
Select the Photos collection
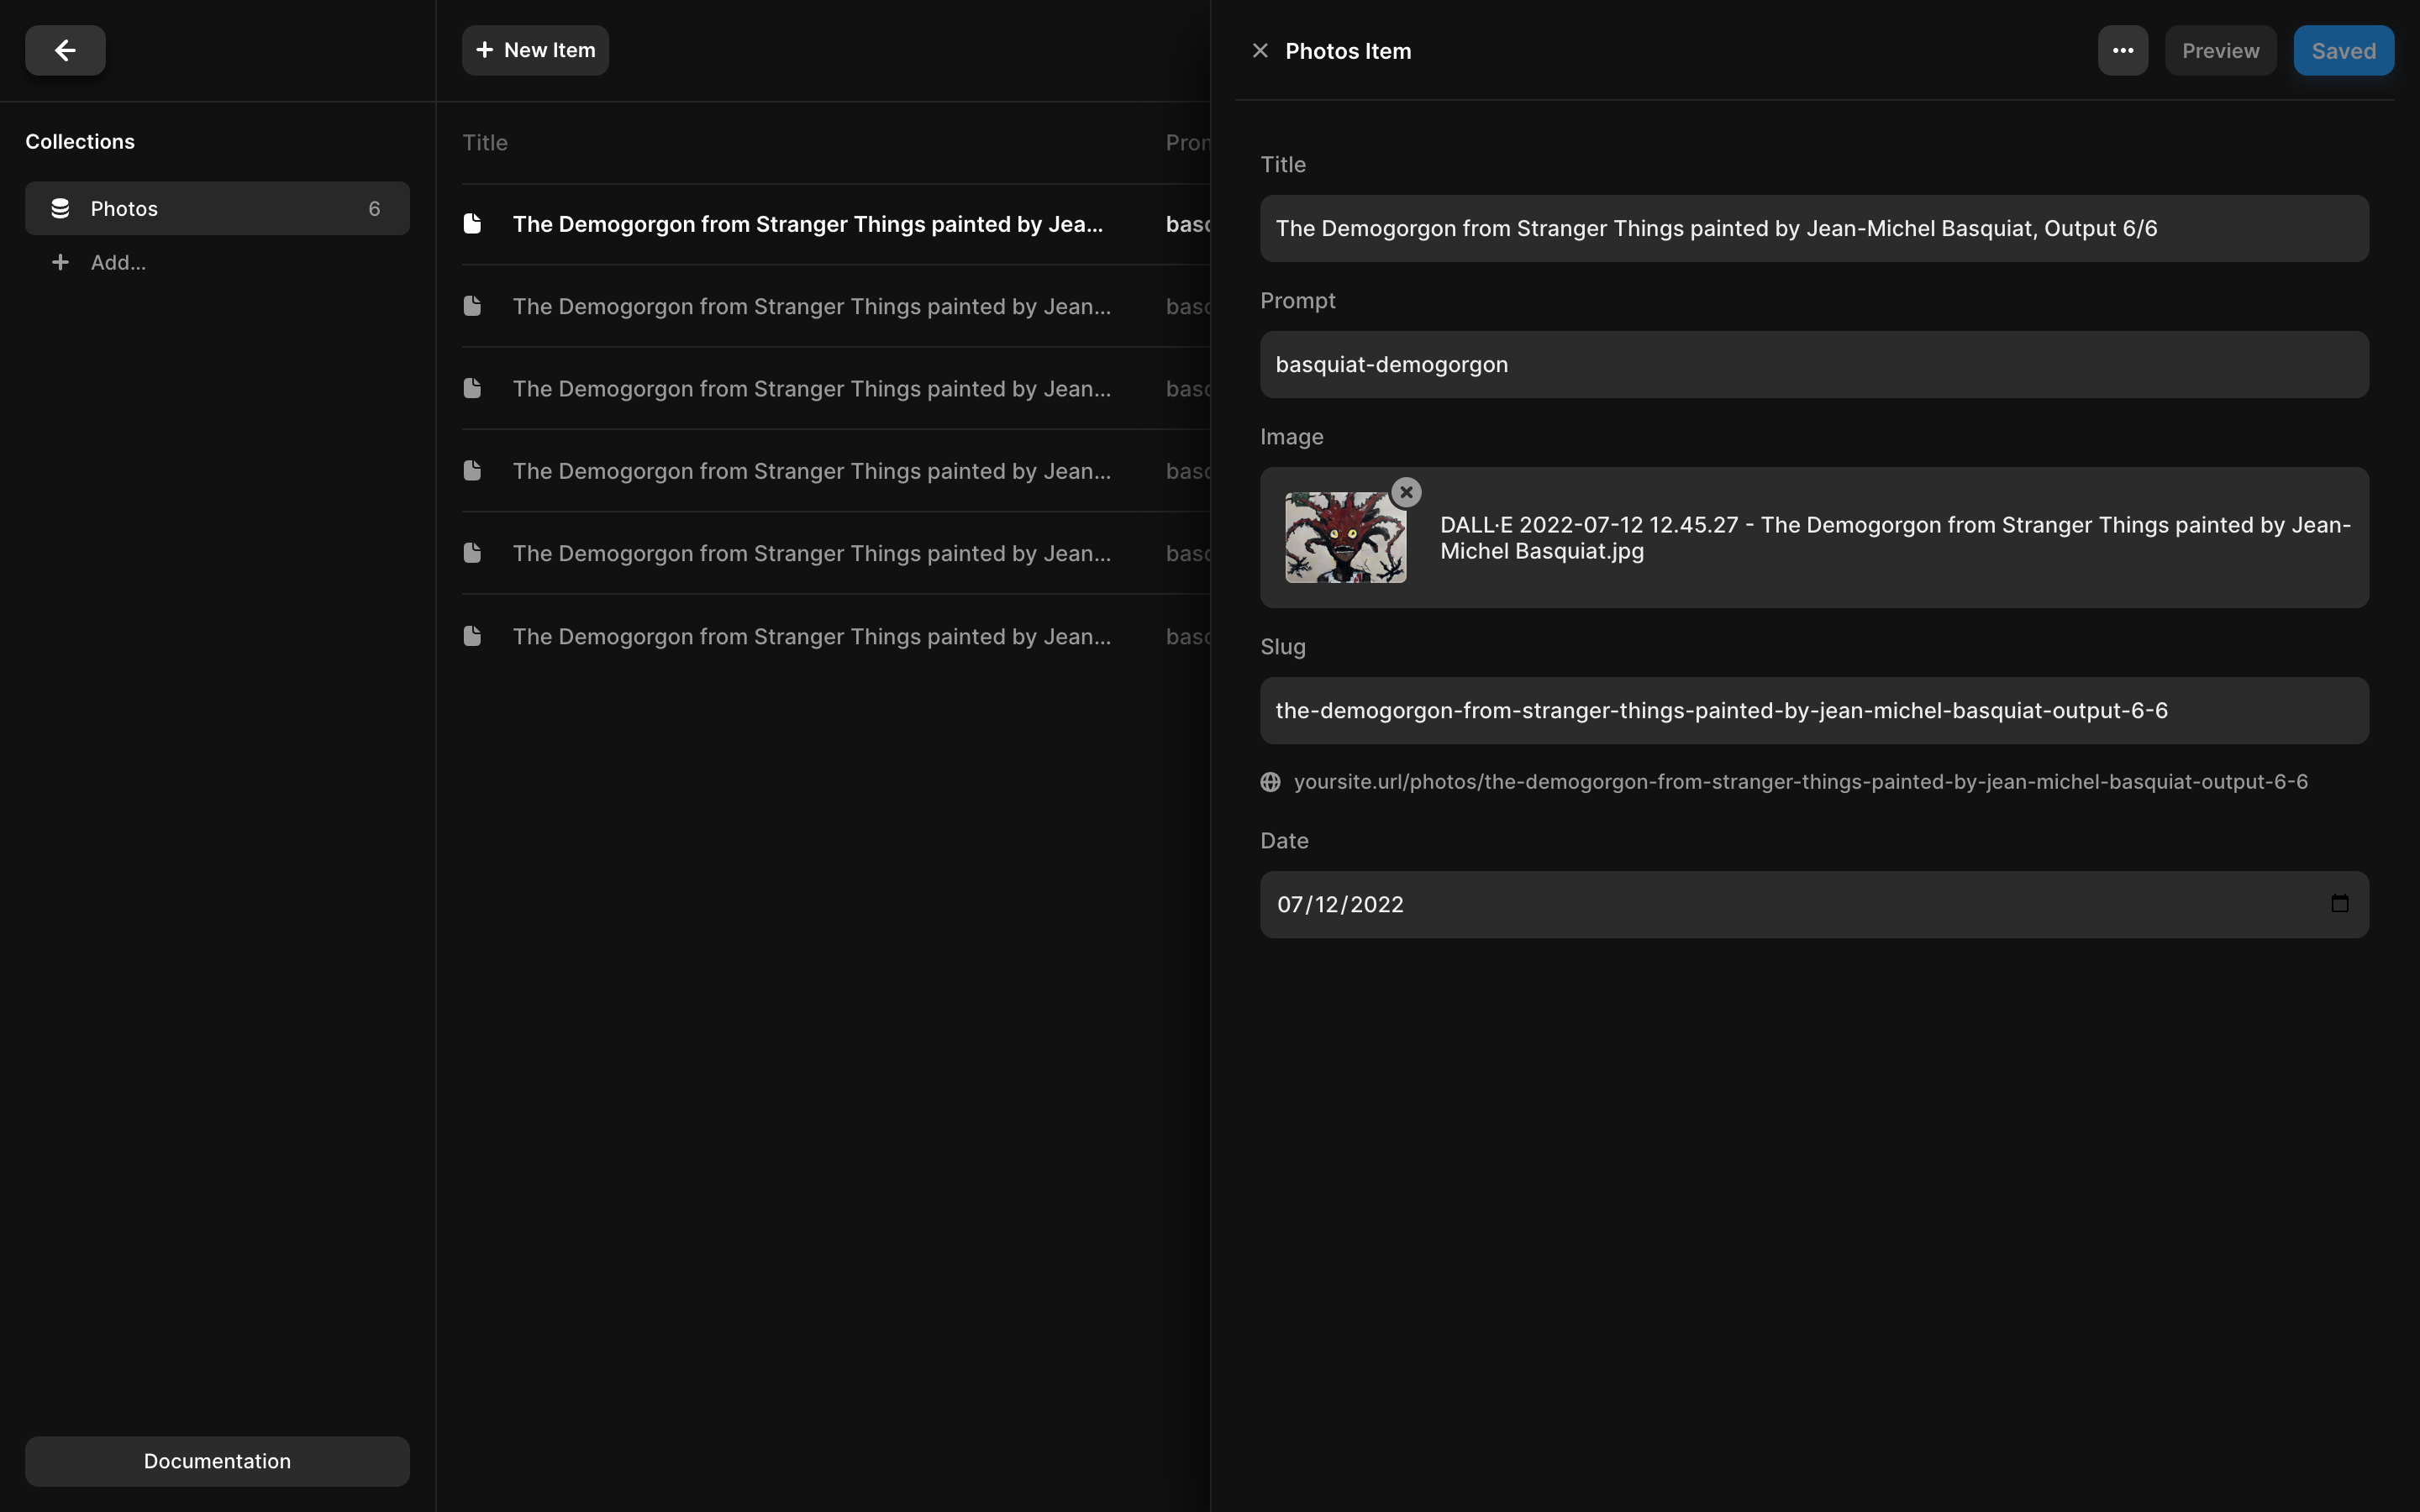click(217, 208)
